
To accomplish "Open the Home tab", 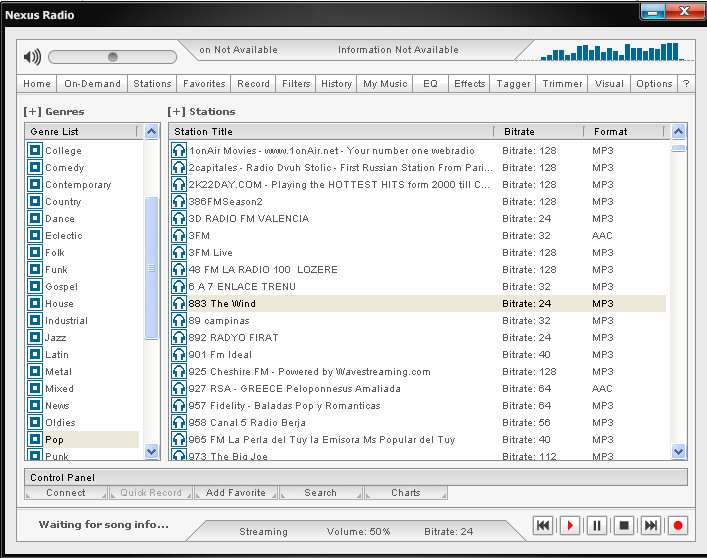I will pyautogui.click(x=37, y=84).
